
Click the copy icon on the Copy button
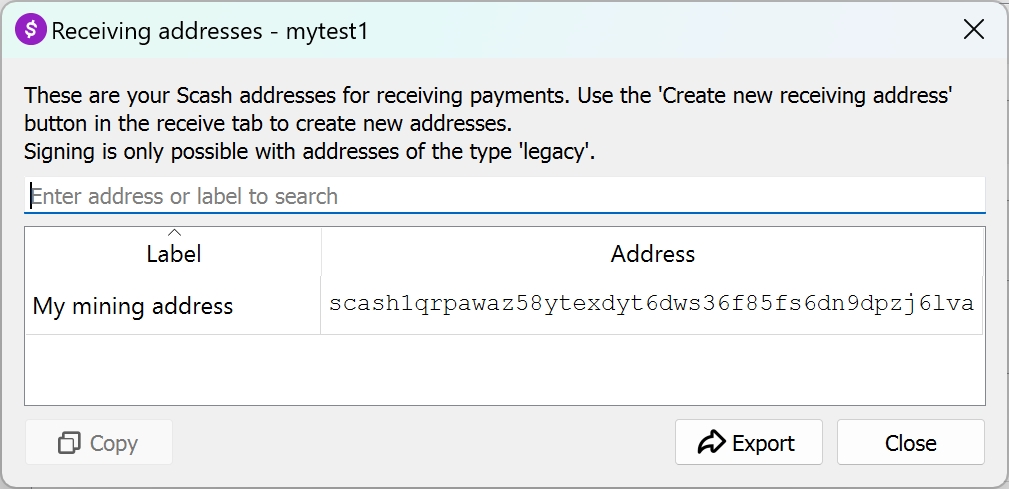coord(69,443)
